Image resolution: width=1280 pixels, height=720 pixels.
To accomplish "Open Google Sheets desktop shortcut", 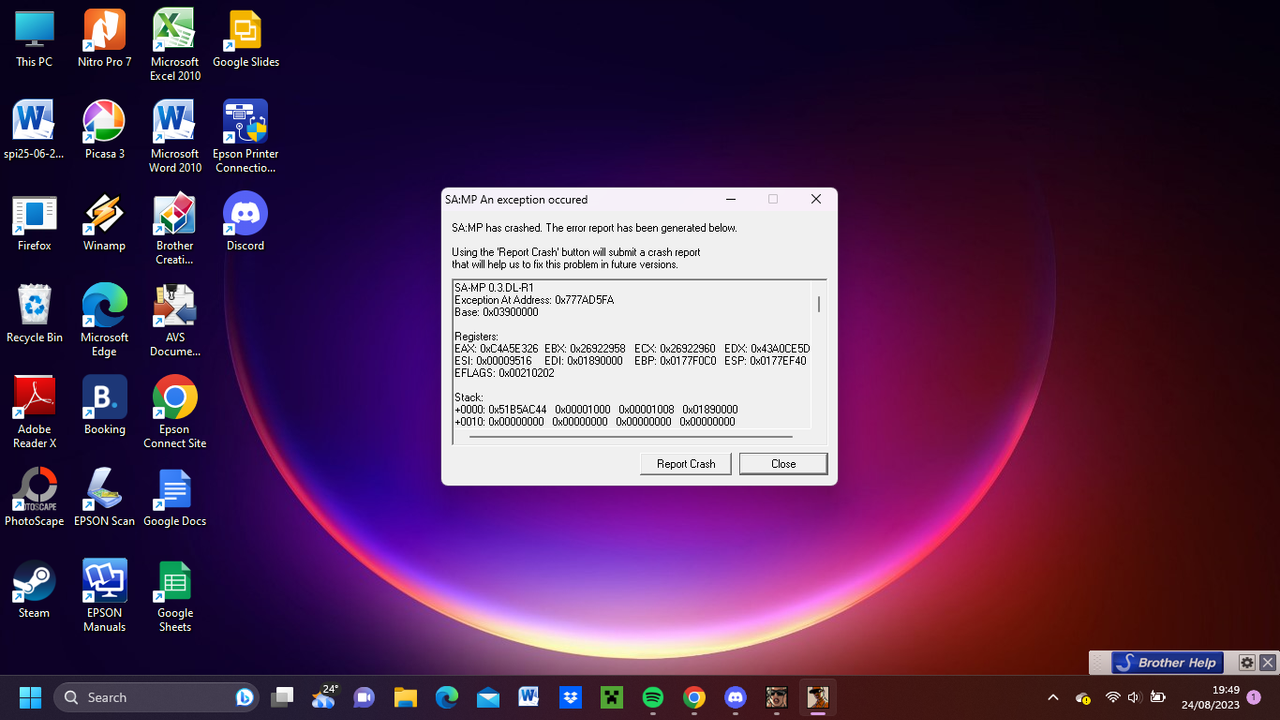I will click(x=175, y=596).
